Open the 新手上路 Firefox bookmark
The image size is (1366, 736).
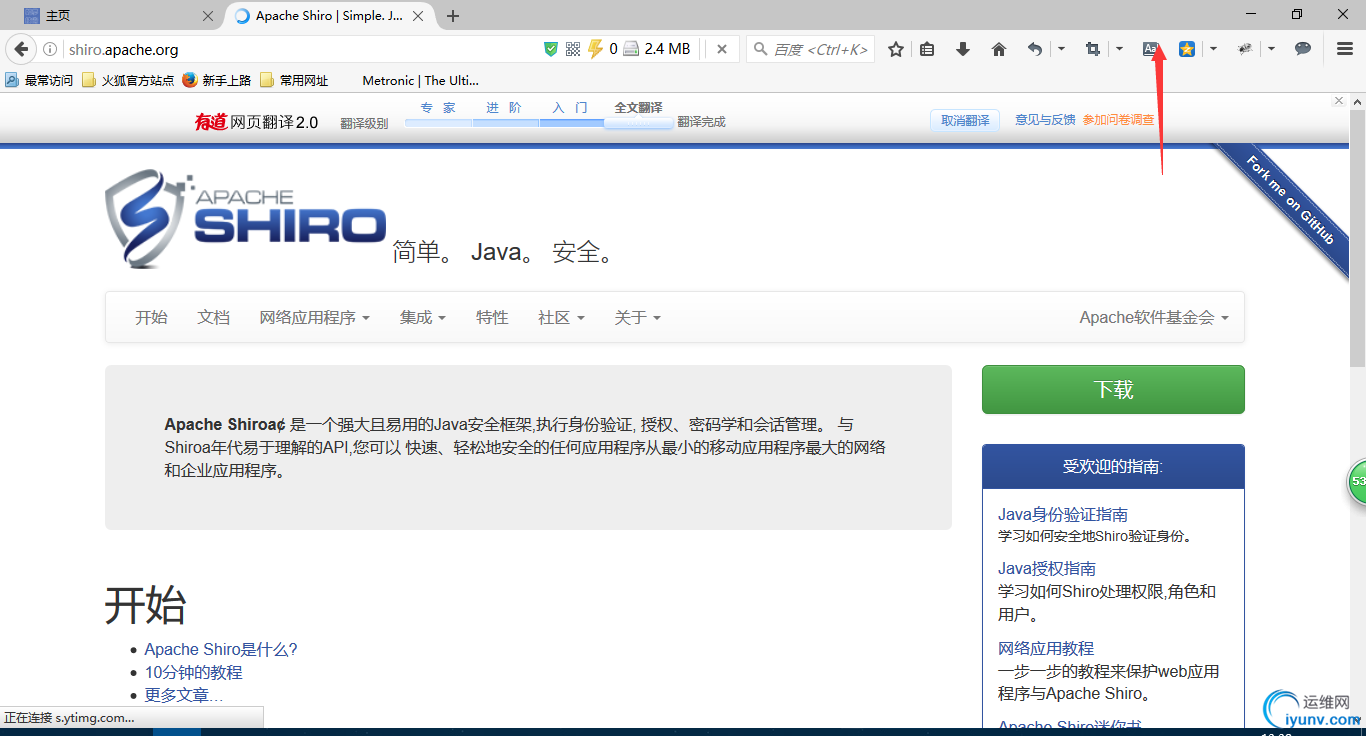click(217, 80)
